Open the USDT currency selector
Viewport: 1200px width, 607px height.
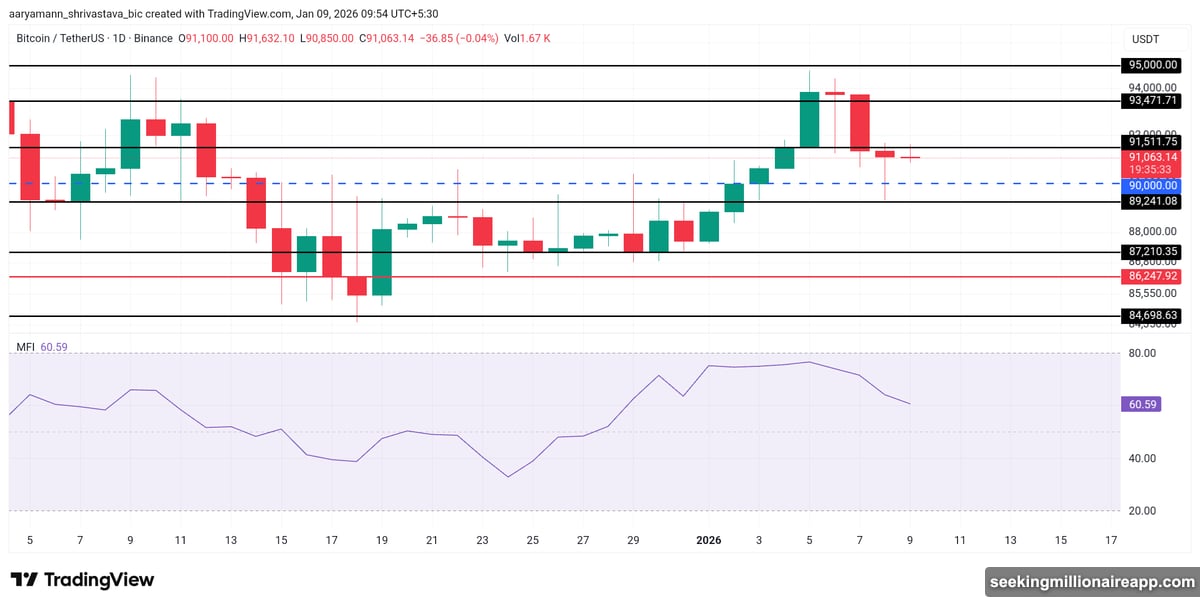coord(1148,38)
